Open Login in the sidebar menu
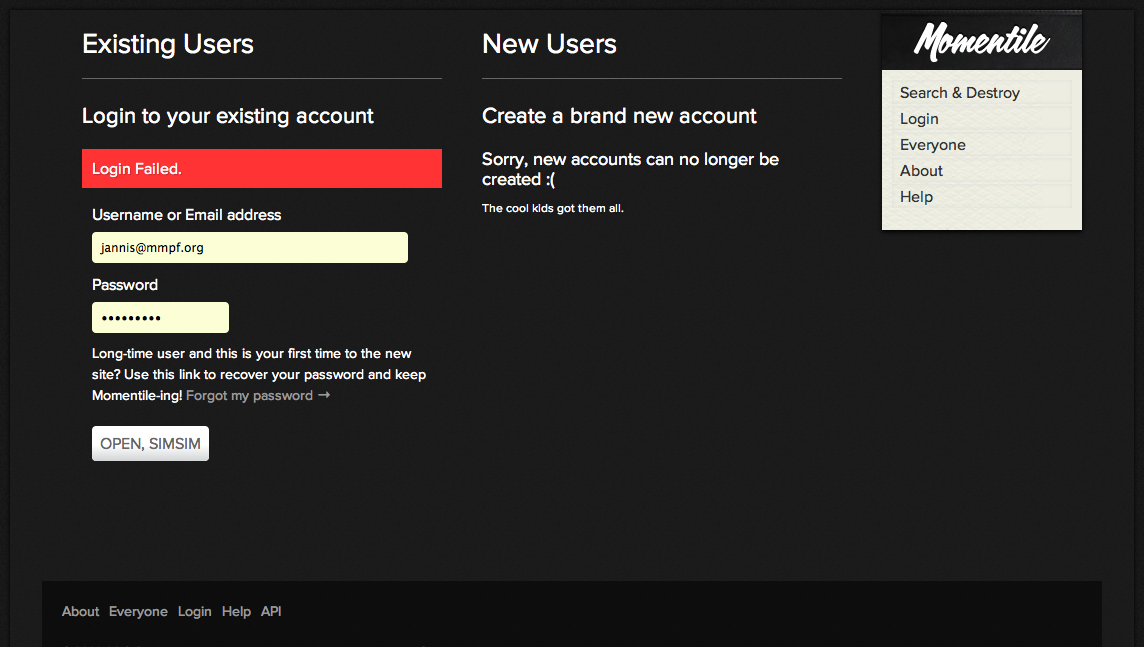The height and width of the screenshot is (647, 1144). click(919, 119)
